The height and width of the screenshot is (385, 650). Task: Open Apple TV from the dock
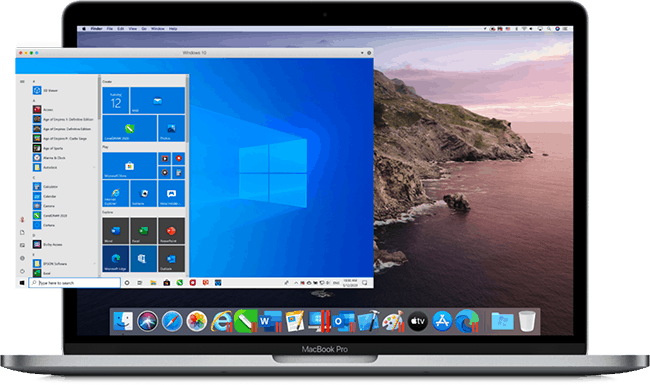tap(417, 321)
